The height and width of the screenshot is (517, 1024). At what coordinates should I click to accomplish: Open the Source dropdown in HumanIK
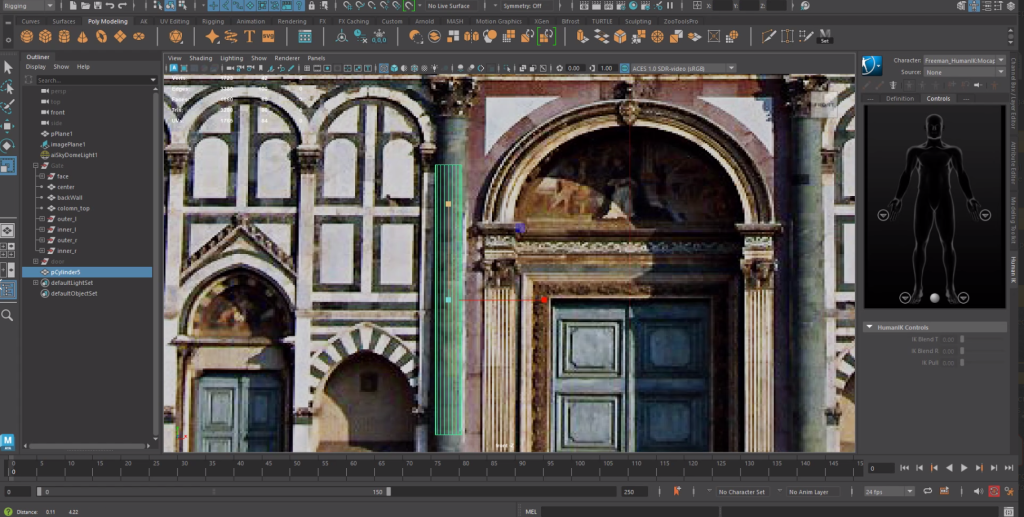click(964, 72)
